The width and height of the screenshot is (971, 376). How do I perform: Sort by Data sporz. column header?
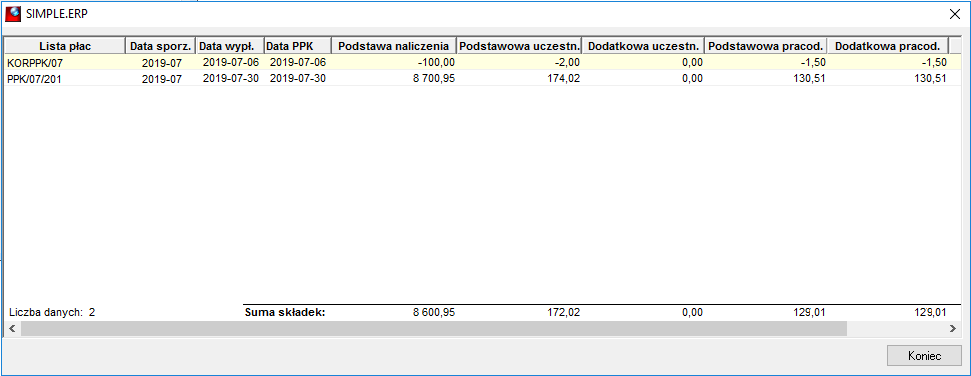click(x=161, y=46)
